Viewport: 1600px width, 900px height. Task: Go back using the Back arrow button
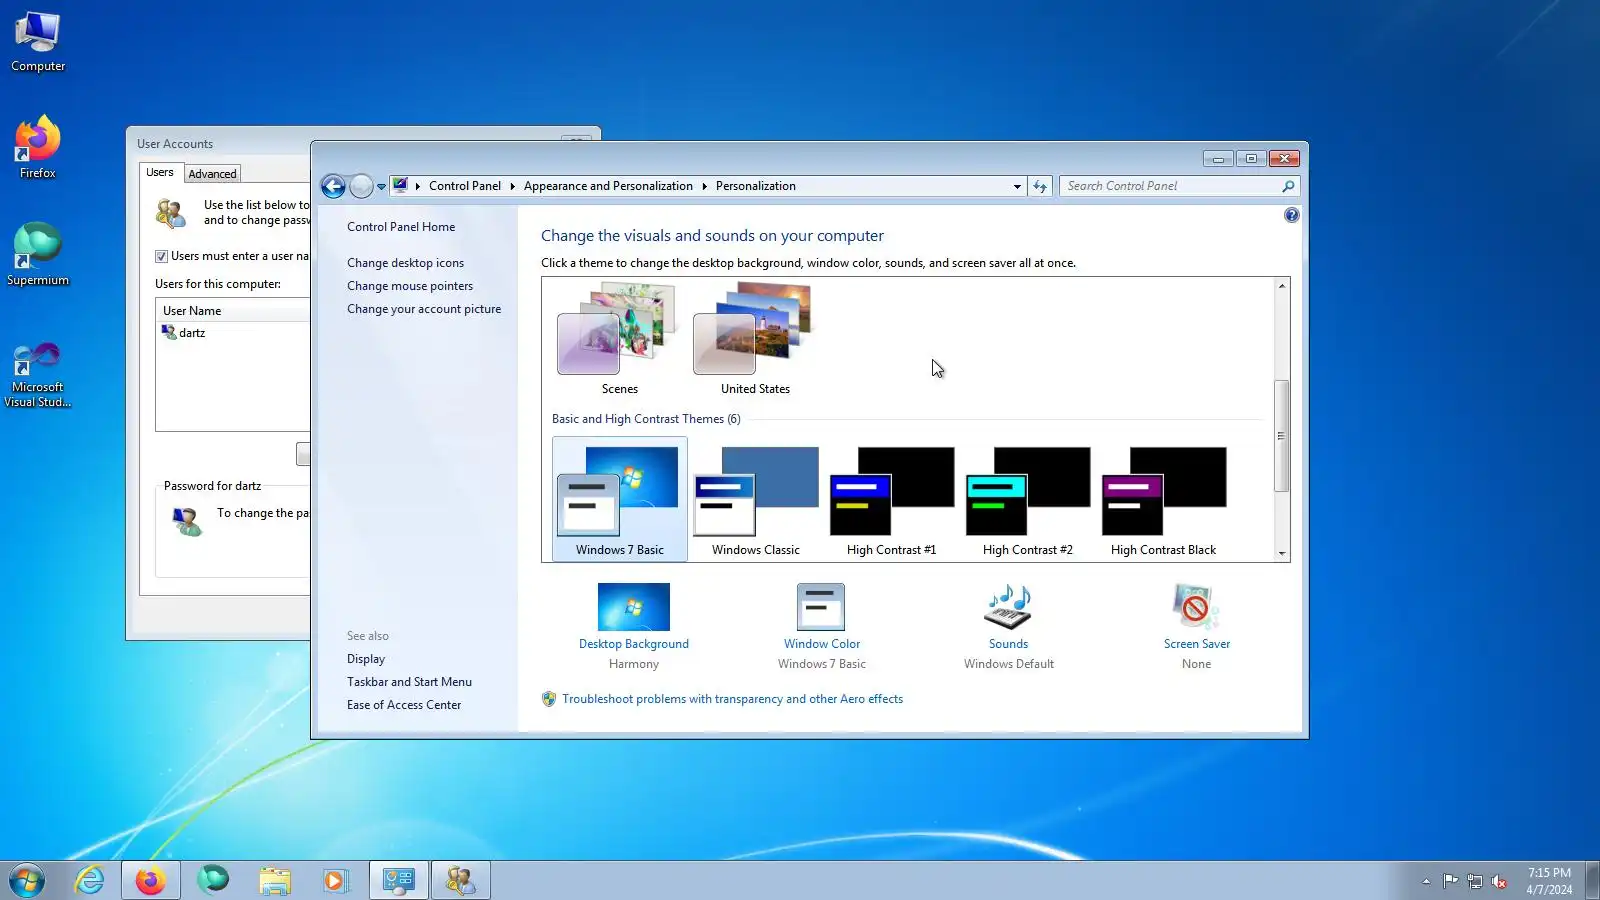(333, 186)
